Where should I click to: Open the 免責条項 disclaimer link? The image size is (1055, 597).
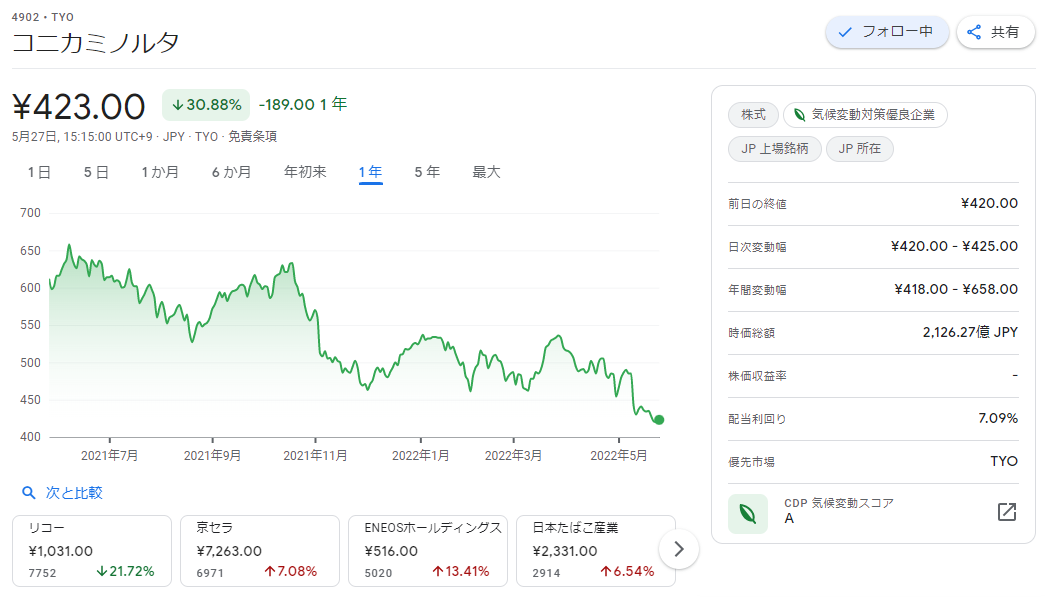[x=252, y=137]
